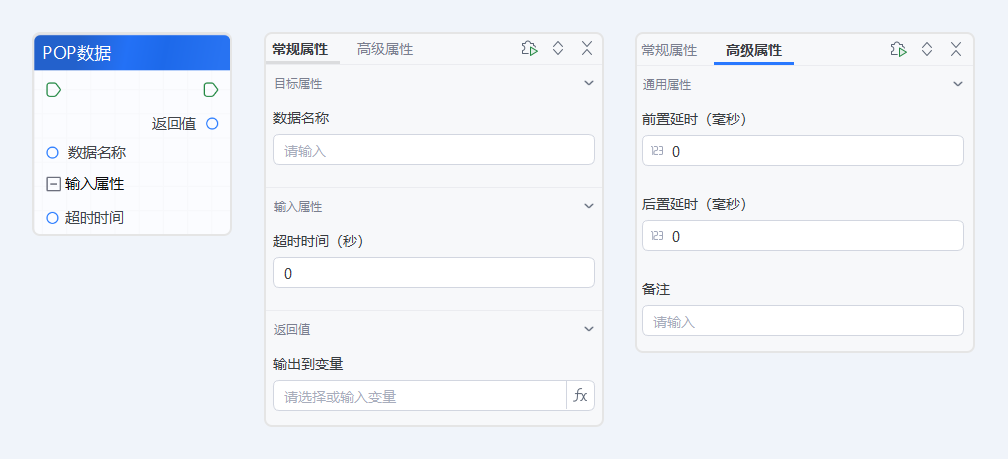
Task: Switch to 高级属性 tab in the 目标属性 panel
Action: tap(385, 49)
